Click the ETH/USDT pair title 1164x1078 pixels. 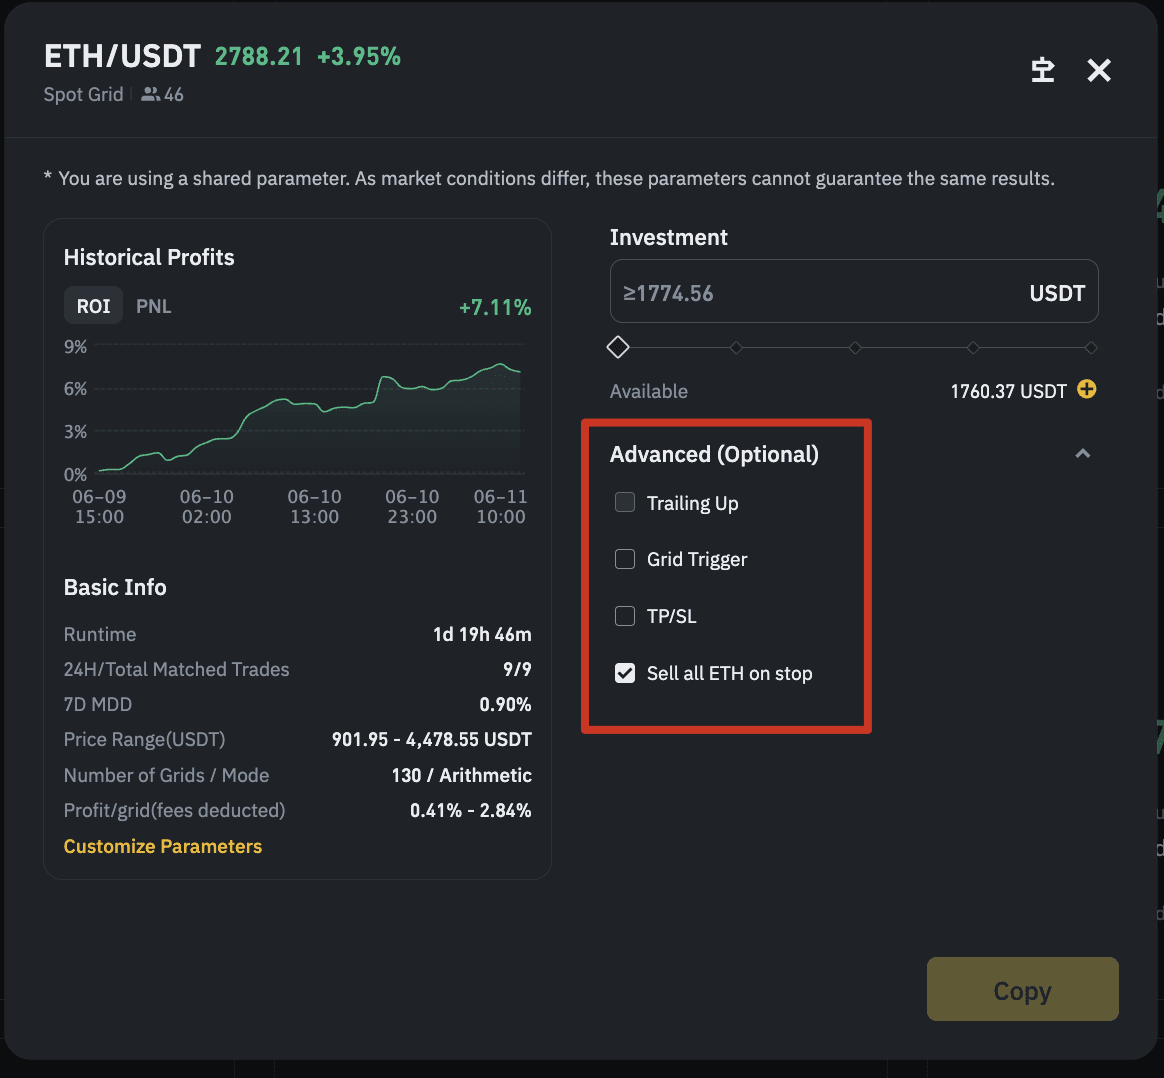(x=121, y=56)
